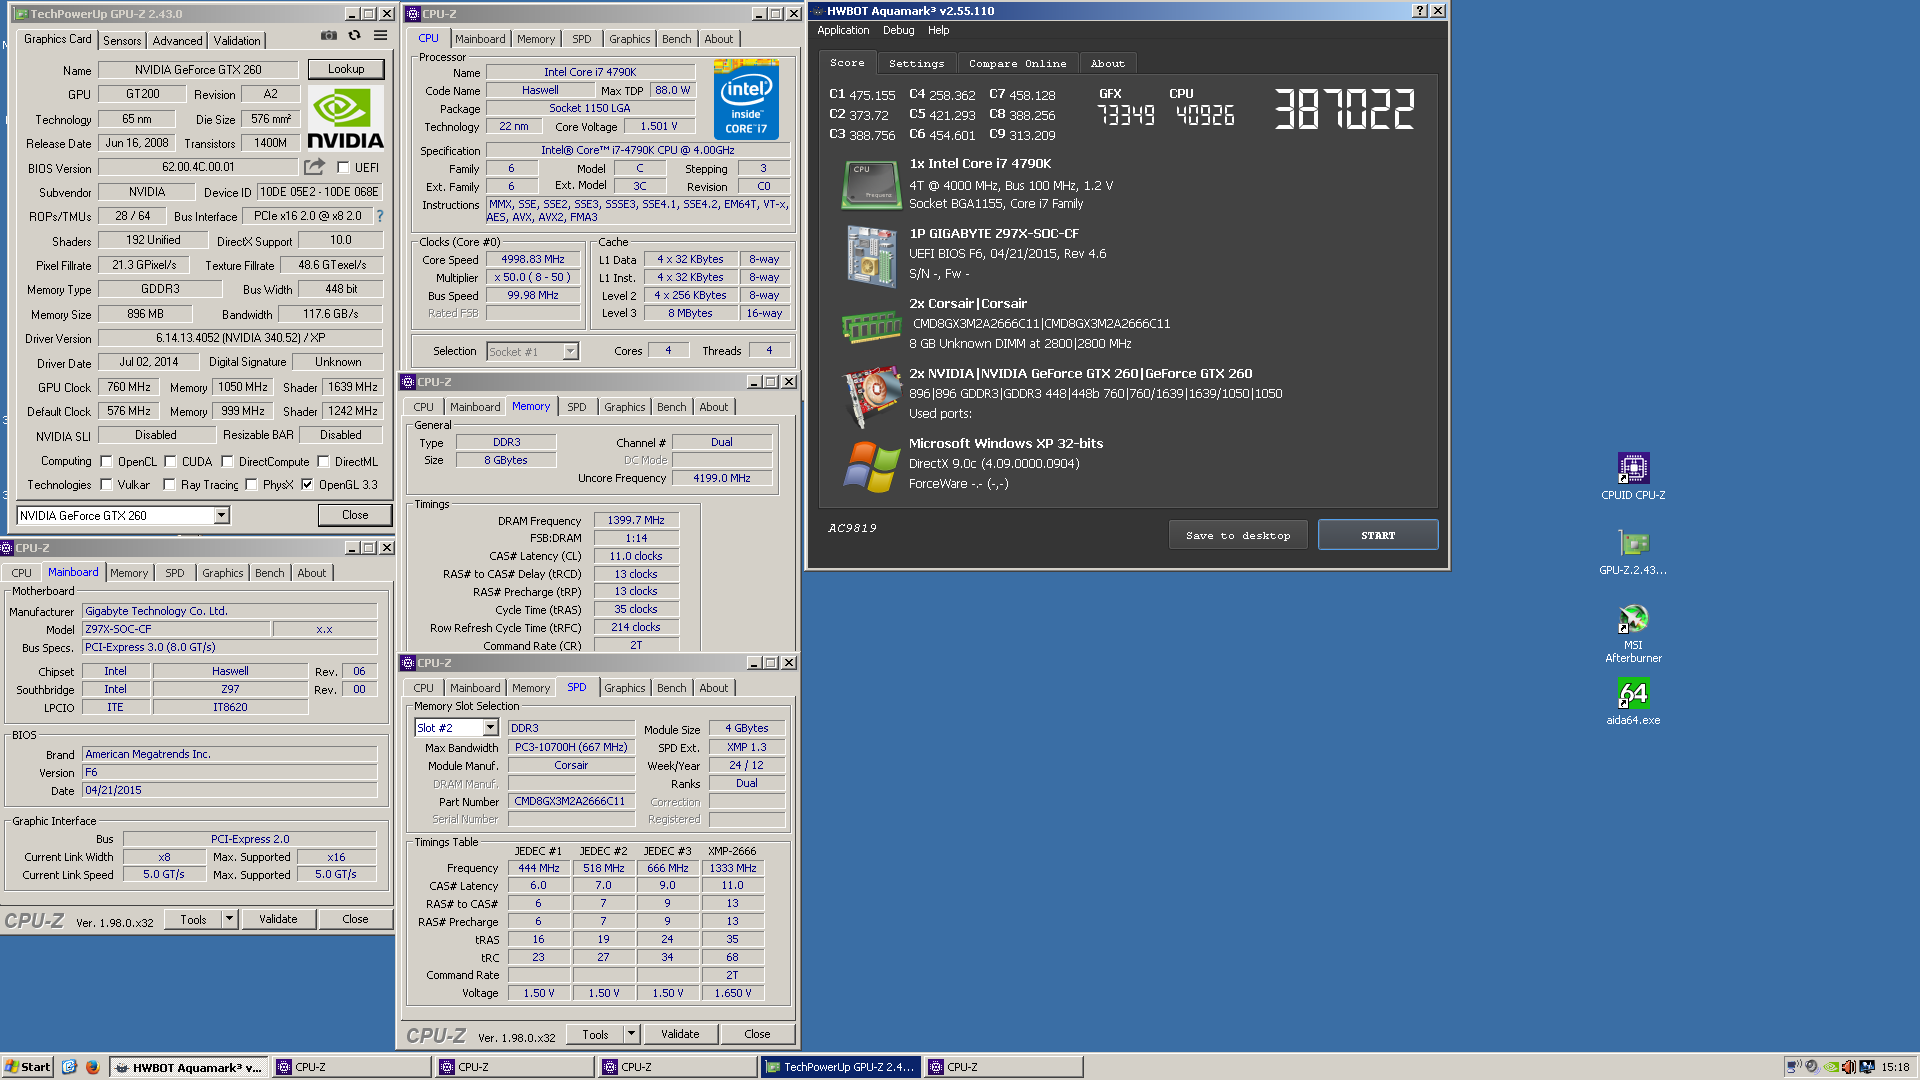Toggle the Ray Tracing checkbox
The height and width of the screenshot is (1080, 1920).
coord(169,485)
